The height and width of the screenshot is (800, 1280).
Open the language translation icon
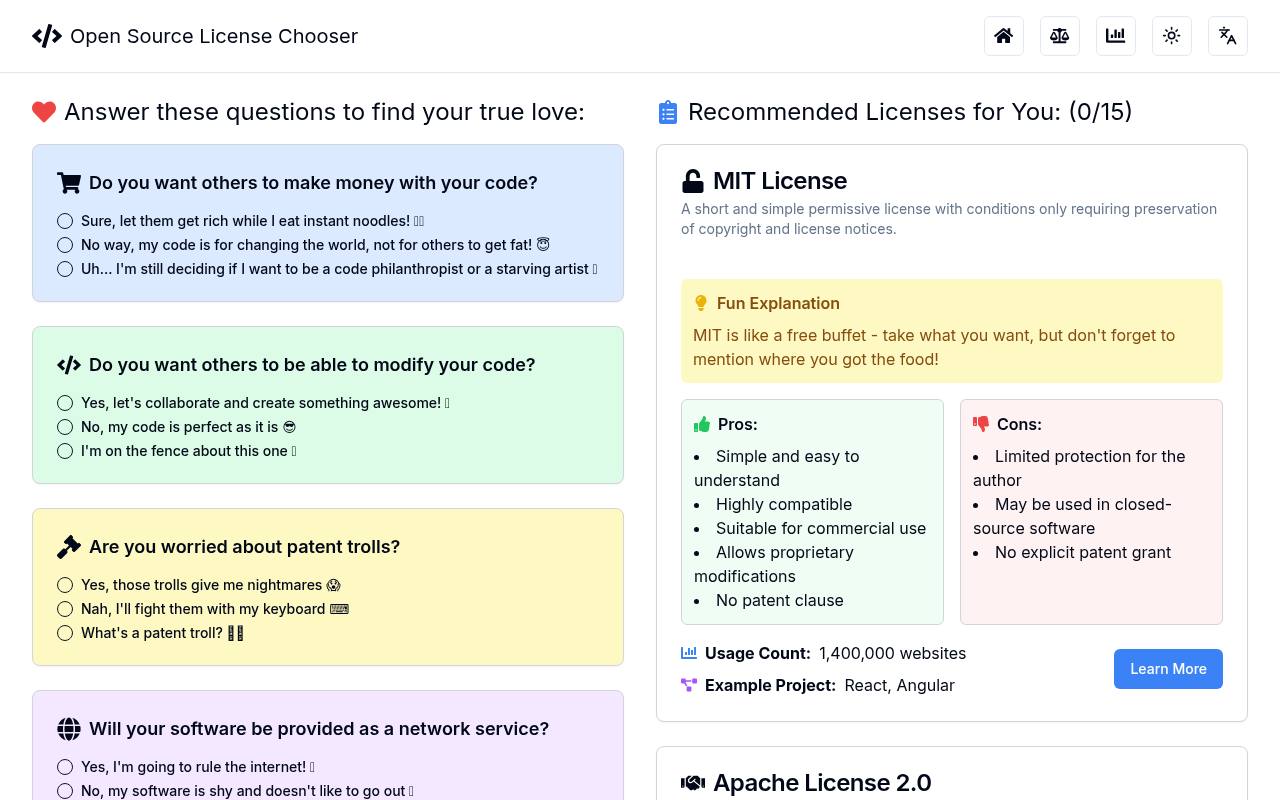click(1228, 36)
